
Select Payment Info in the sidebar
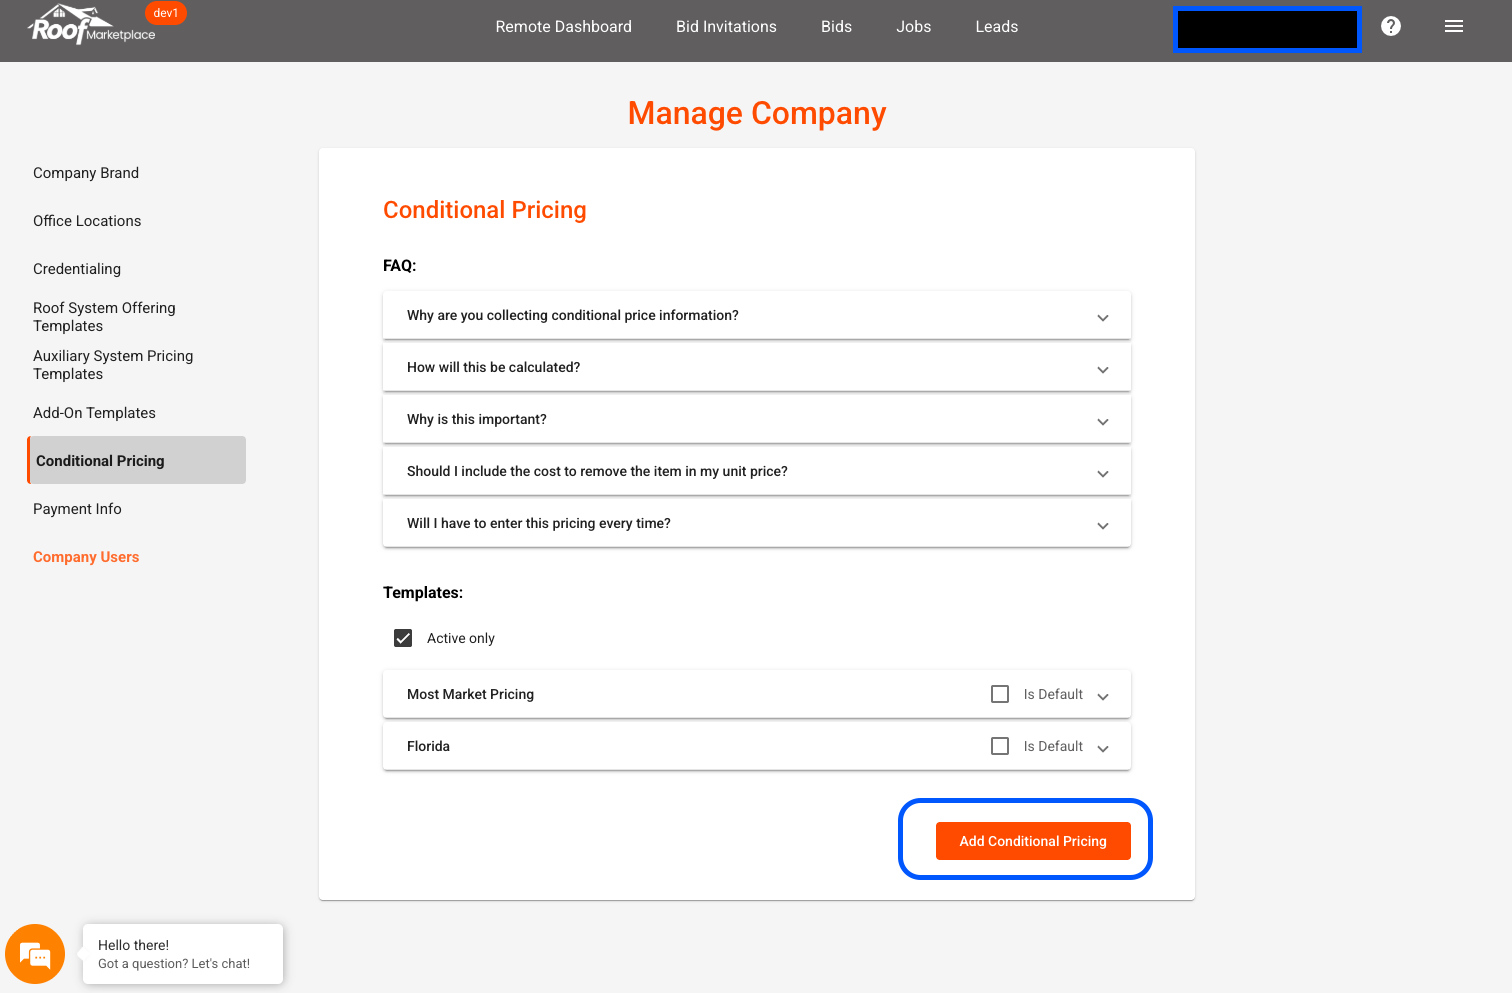click(77, 509)
